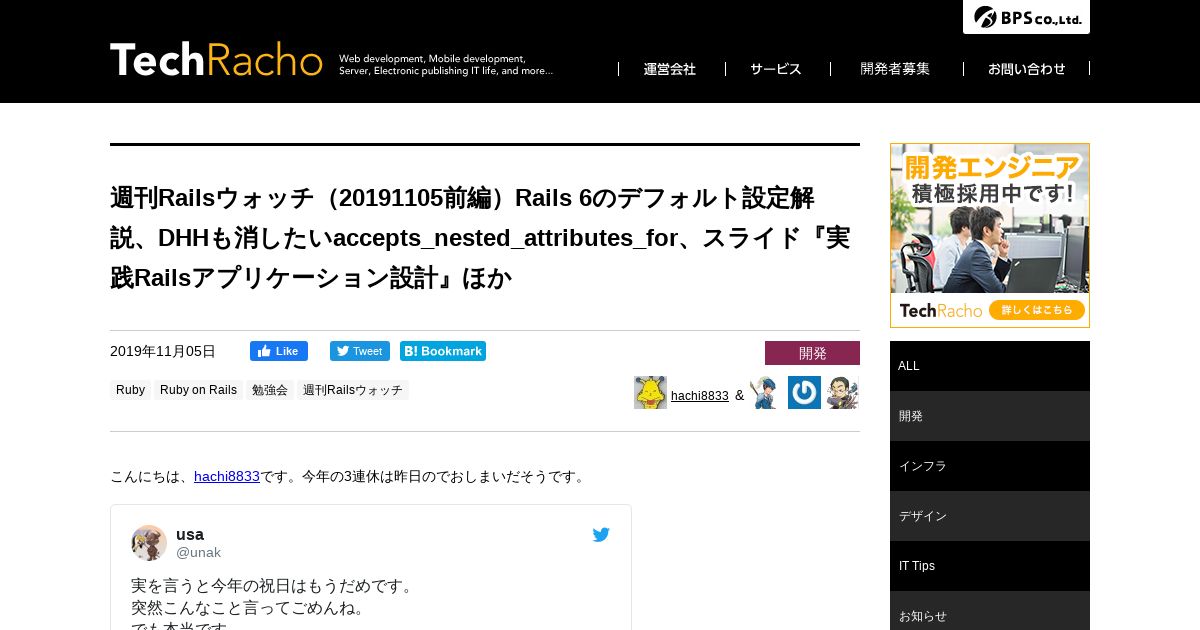Open the 勉強会 tag
The height and width of the screenshot is (630, 1200).
tap(270, 390)
